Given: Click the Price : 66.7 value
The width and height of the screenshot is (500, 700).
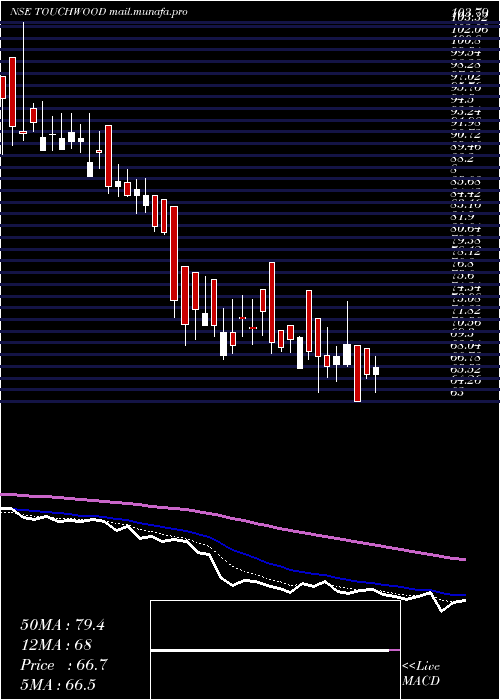Looking at the screenshot, I should click(x=64, y=665).
